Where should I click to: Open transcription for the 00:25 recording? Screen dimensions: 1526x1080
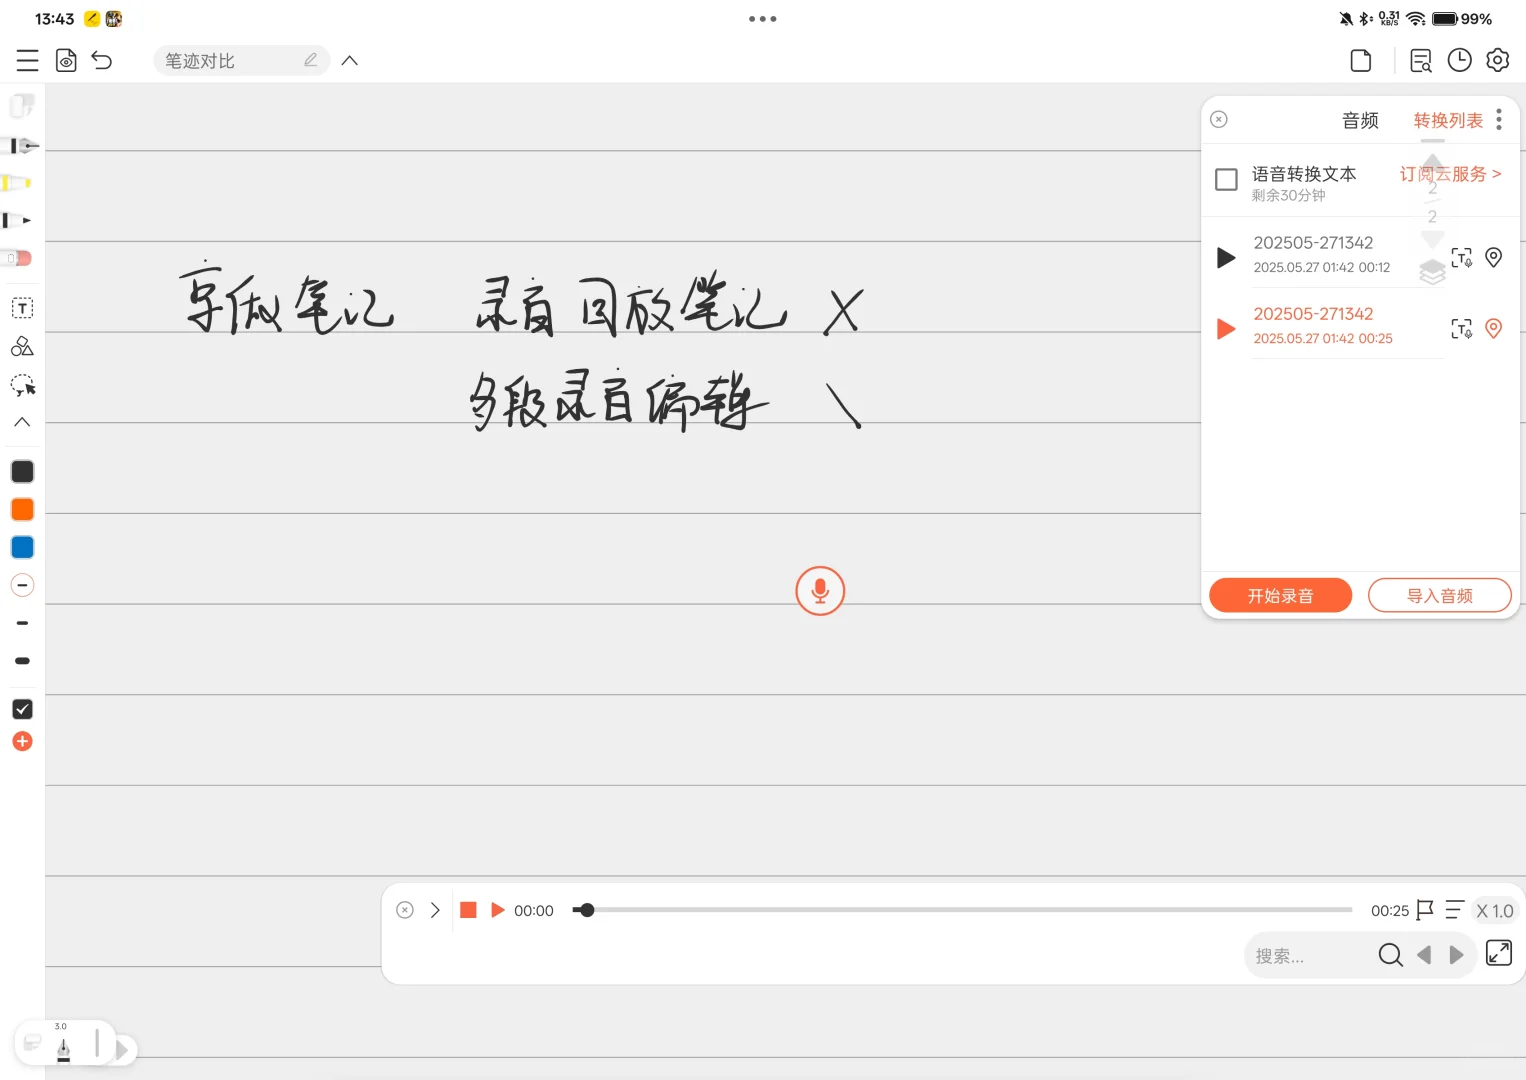pos(1461,328)
